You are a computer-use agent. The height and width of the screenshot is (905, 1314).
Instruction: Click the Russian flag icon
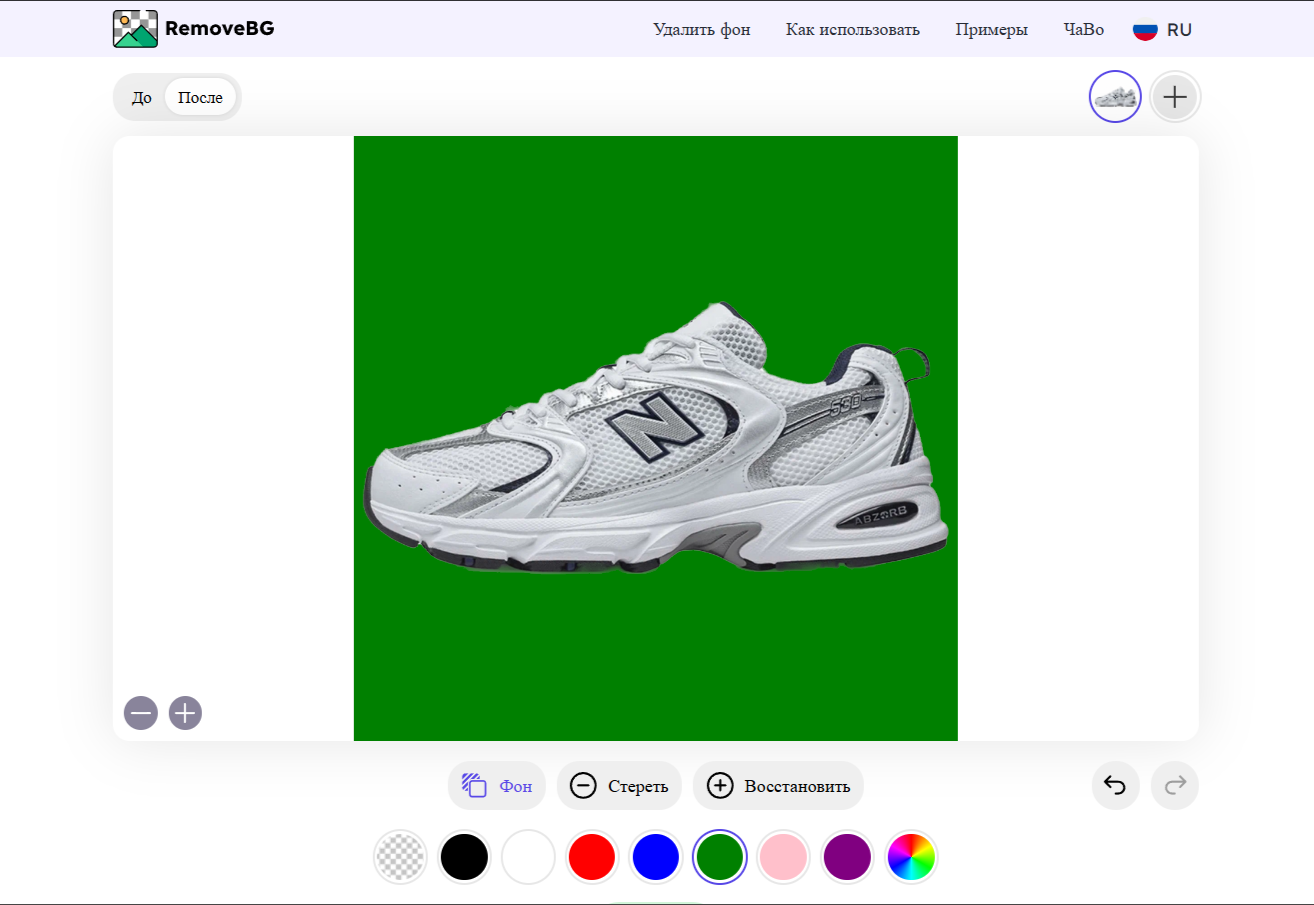[x=1145, y=30]
